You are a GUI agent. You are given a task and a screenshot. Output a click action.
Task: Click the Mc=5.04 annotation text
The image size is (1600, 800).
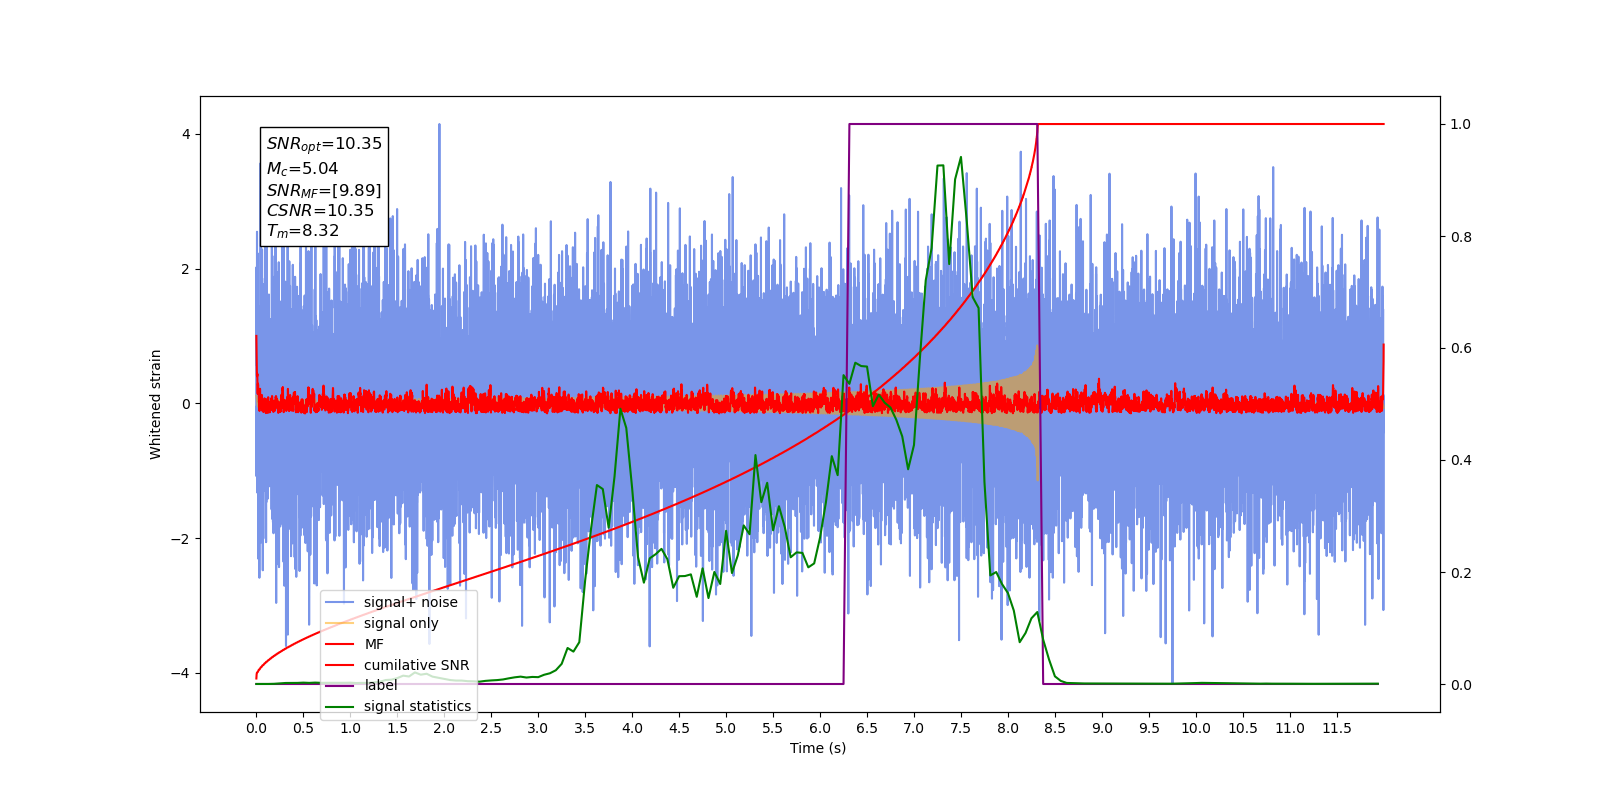pyautogui.click(x=302, y=169)
